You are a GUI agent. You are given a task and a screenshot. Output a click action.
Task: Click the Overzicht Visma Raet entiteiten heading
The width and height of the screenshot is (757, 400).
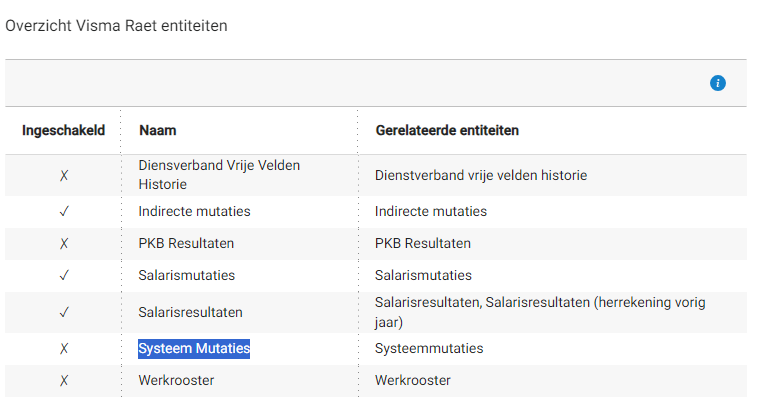click(116, 25)
